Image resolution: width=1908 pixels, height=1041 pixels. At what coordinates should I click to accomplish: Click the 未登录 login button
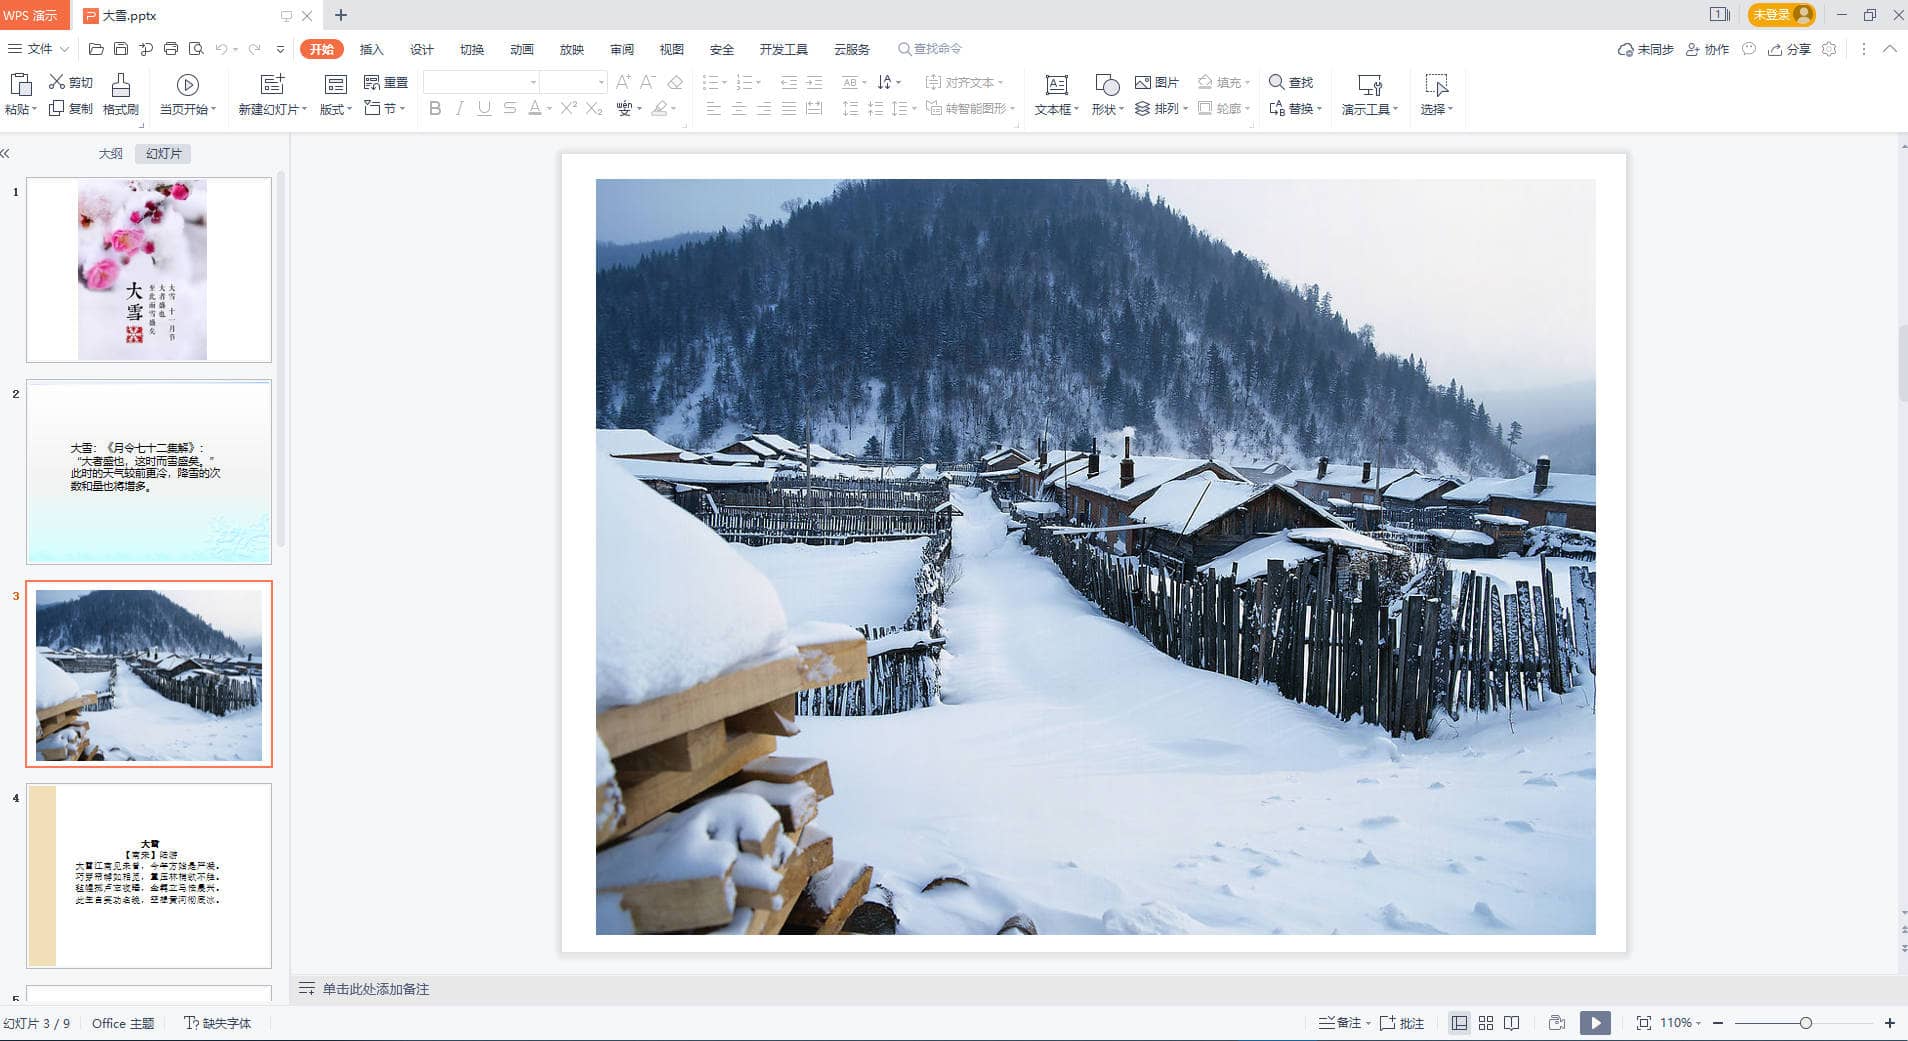[x=1781, y=15]
